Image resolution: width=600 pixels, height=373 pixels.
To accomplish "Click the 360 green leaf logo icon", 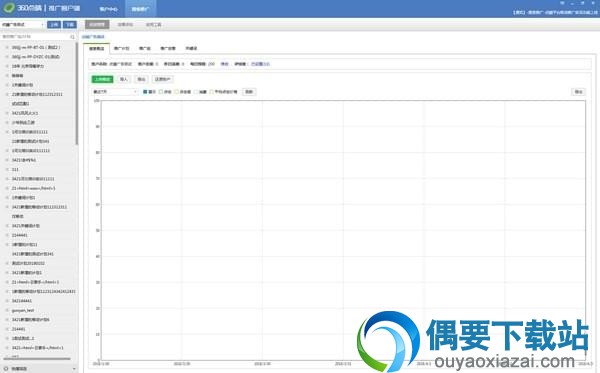I will point(9,8).
